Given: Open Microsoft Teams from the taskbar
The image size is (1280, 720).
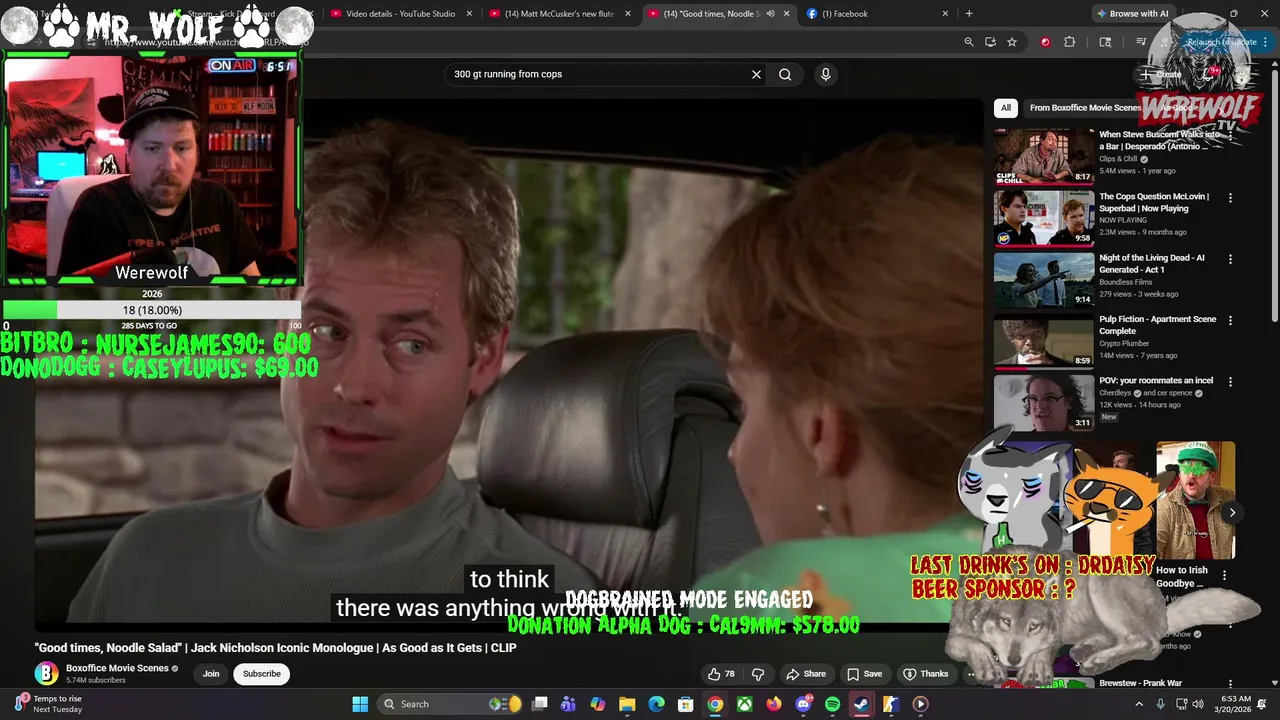Looking at the screenshot, I should click(568, 704).
